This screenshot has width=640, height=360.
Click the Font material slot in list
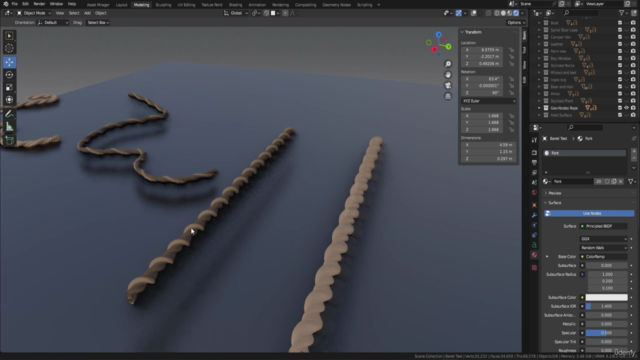click(x=585, y=153)
